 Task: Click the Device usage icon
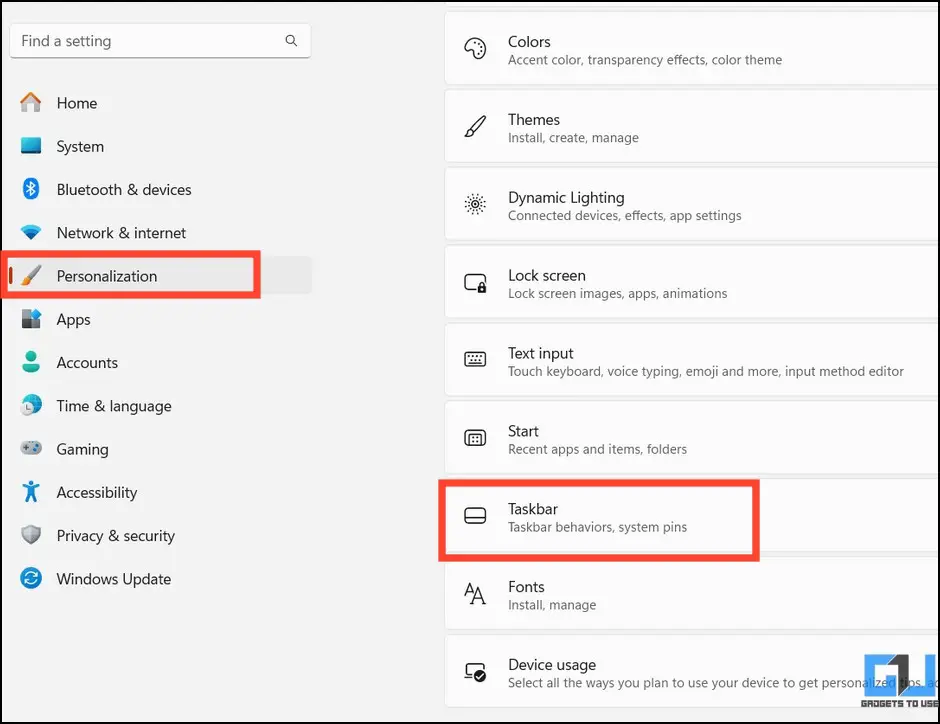pos(475,671)
